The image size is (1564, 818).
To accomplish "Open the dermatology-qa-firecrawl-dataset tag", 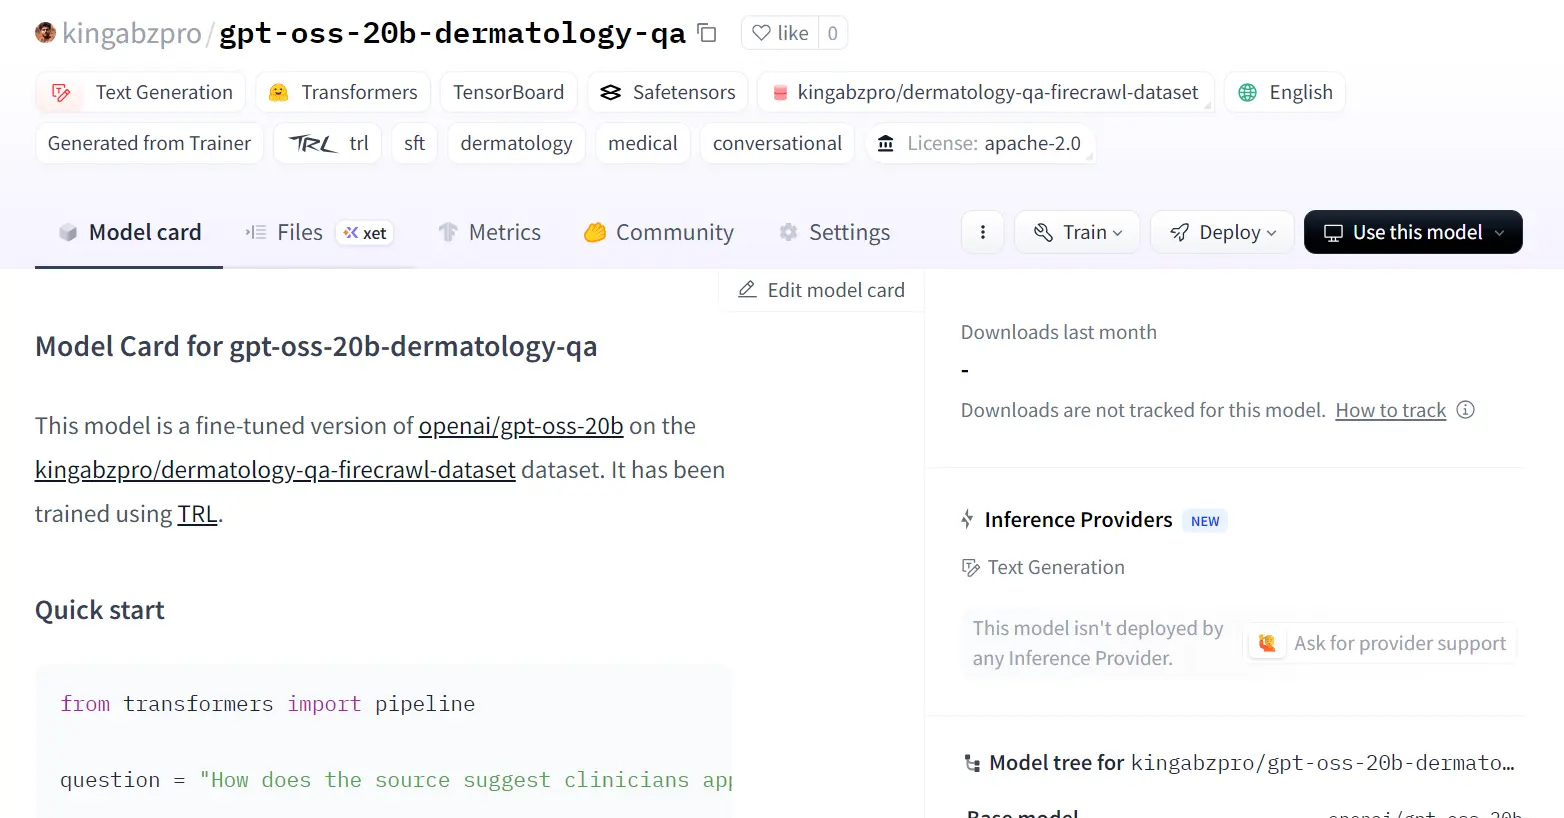I will pos(985,93).
